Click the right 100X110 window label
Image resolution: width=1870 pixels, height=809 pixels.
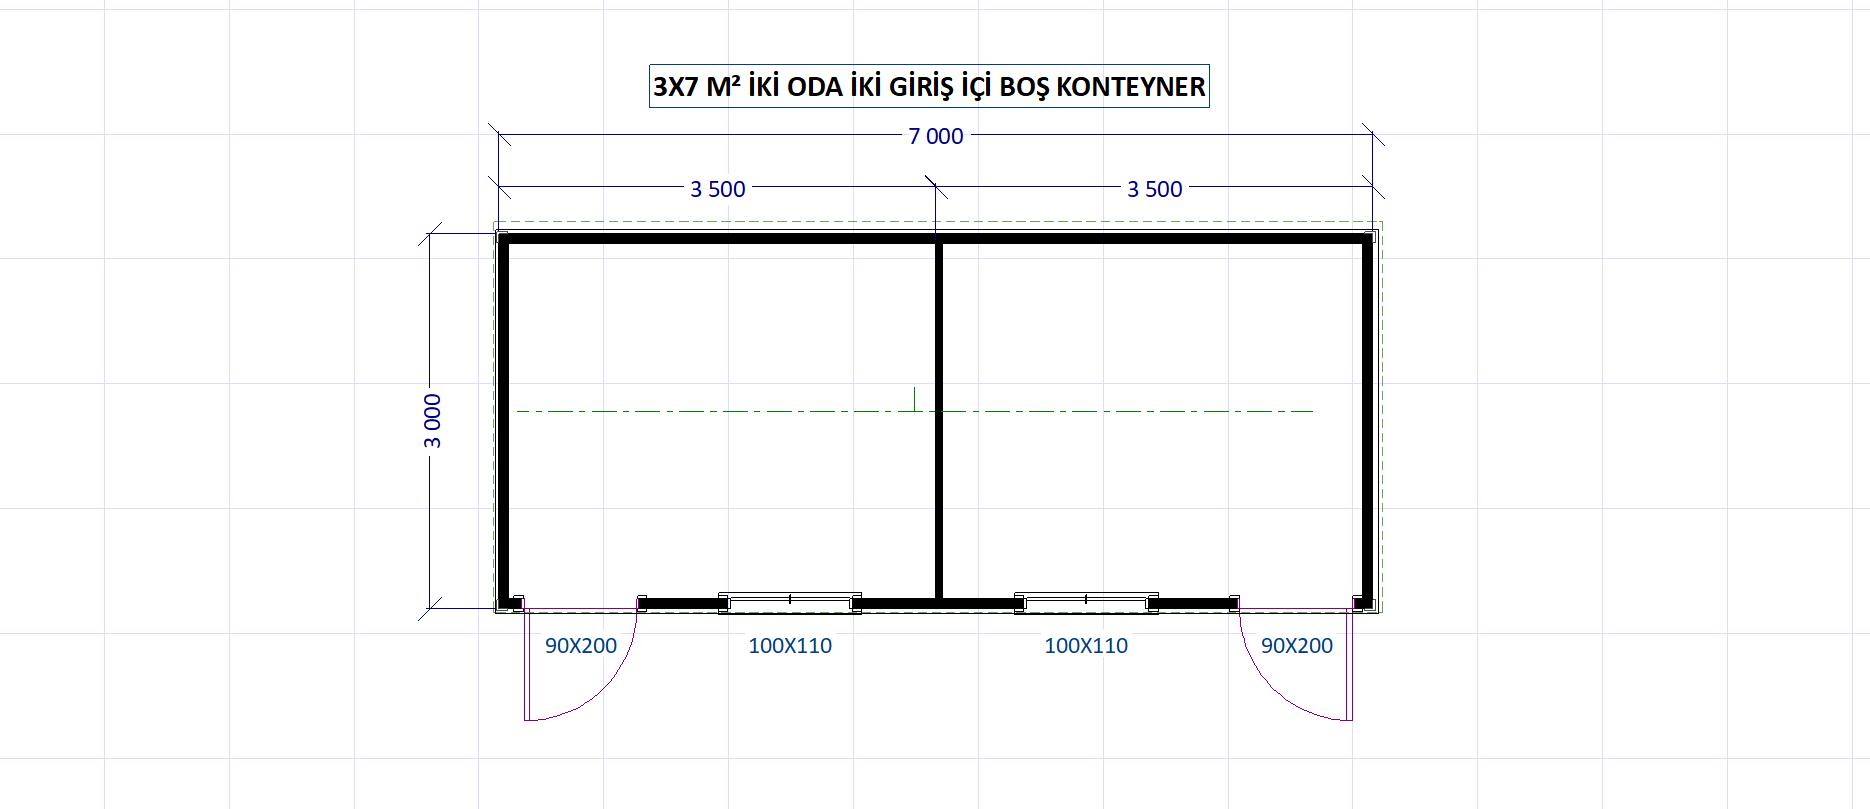point(1086,646)
